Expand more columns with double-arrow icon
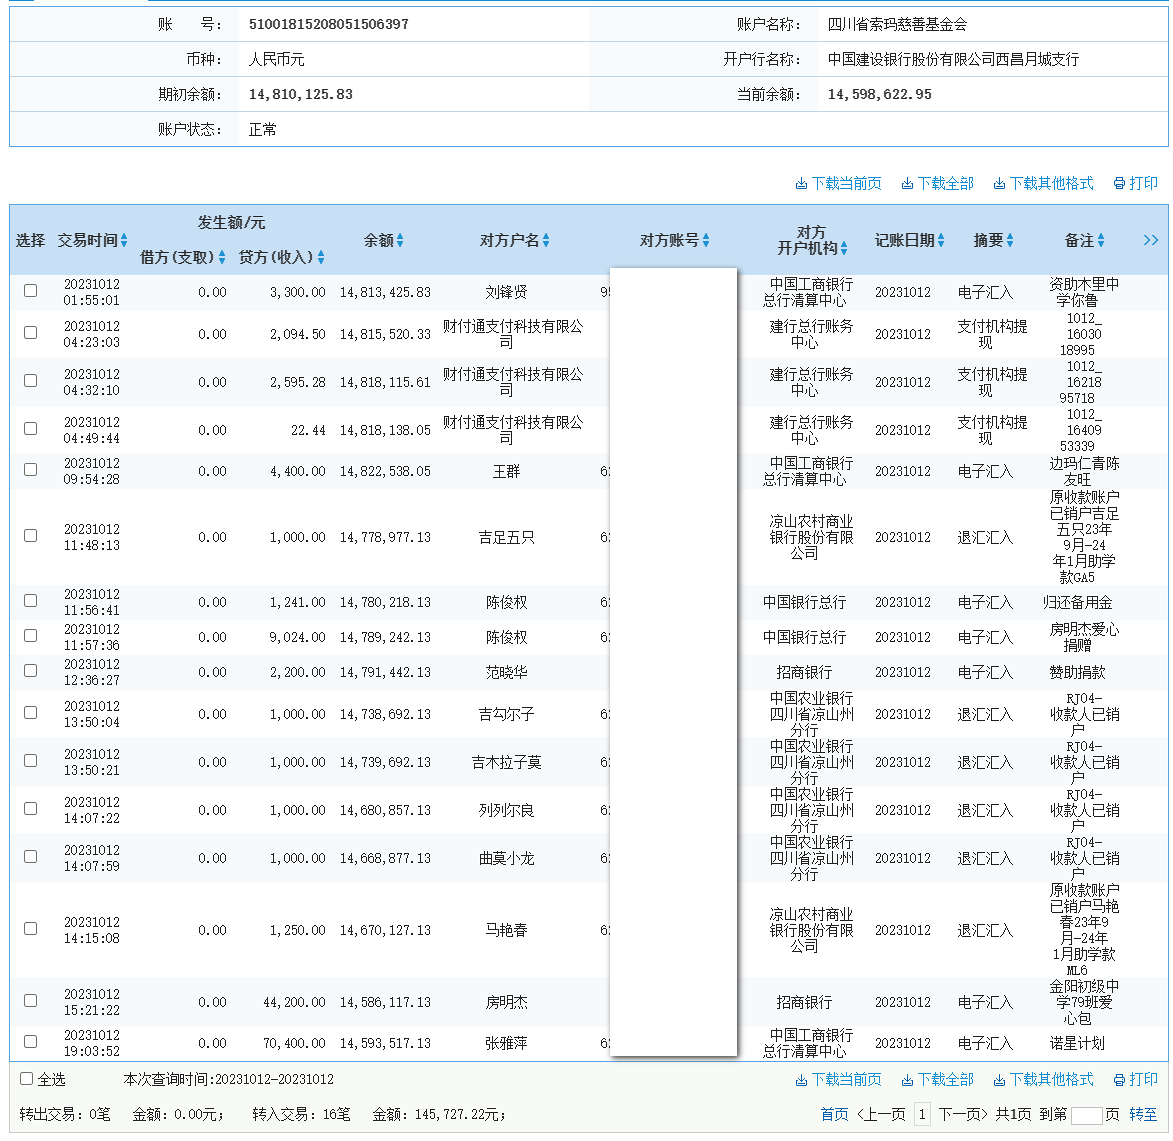The height and width of the screenshot is (1141, 1173). click(1151, 240)
